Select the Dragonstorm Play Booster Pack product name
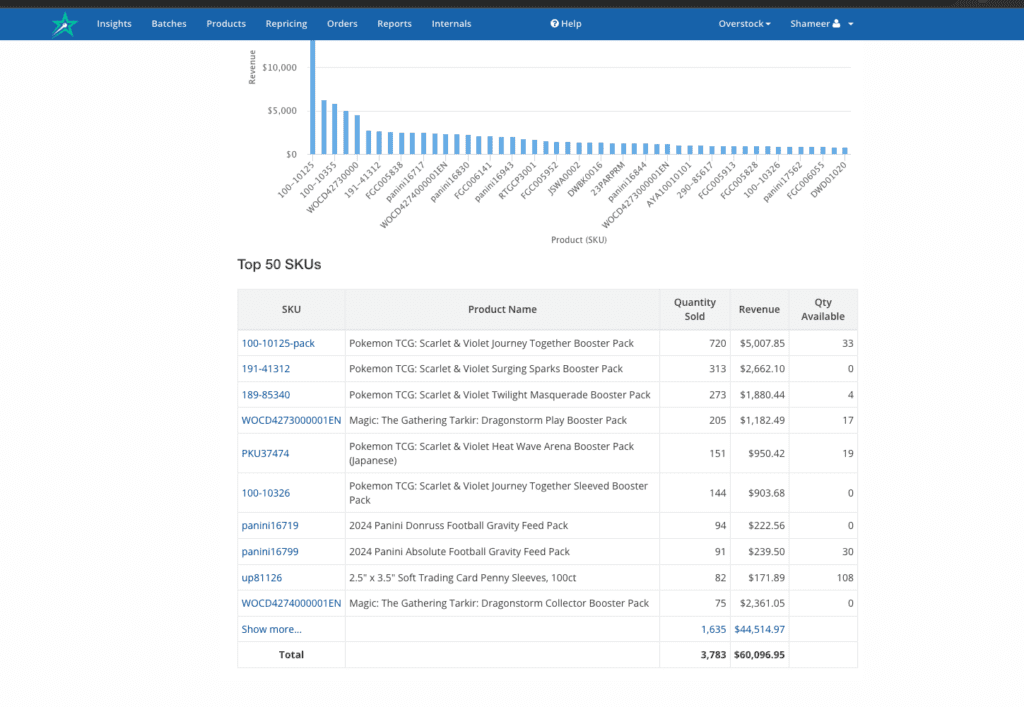The width and height of the screenshot is (1024, 707). [x=488, y=420]
